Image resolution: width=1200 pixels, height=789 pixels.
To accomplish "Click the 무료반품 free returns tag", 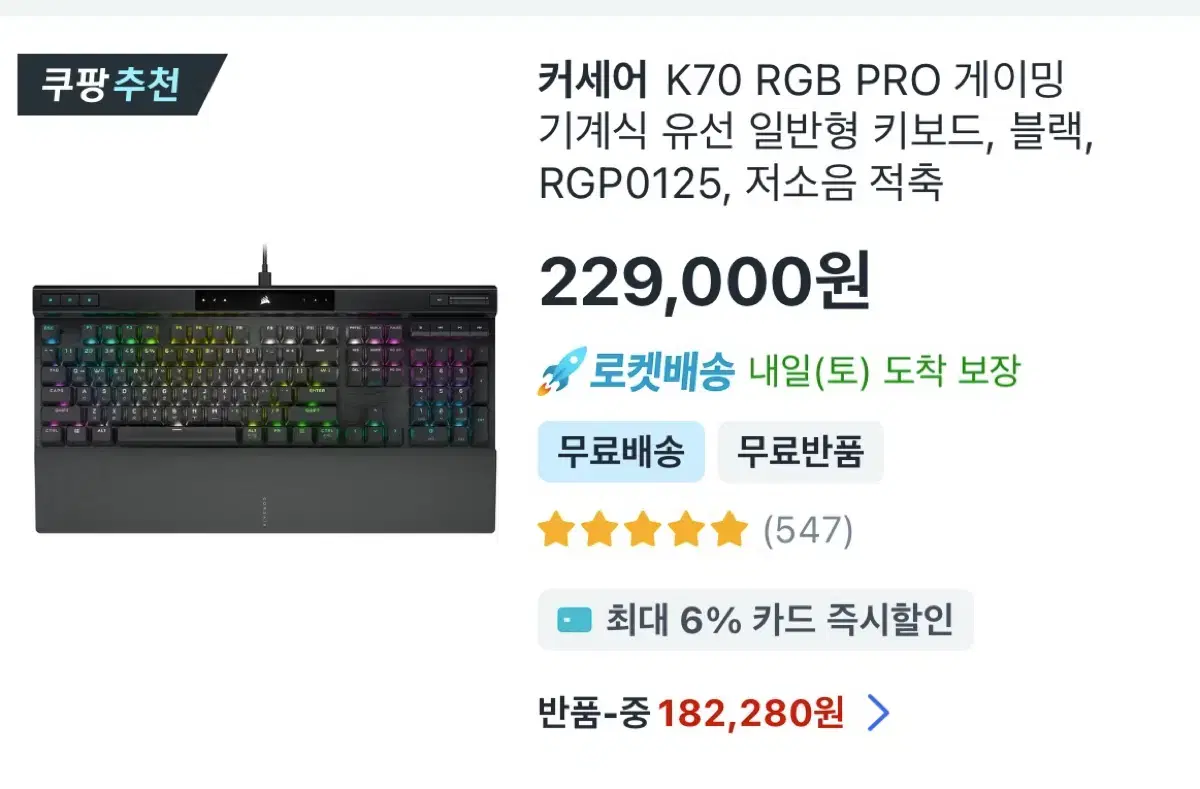I will click(800, 452).
